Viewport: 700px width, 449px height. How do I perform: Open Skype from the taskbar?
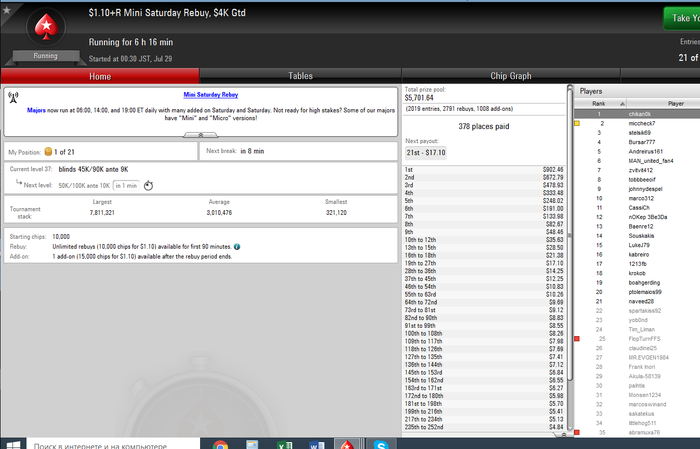381,445
